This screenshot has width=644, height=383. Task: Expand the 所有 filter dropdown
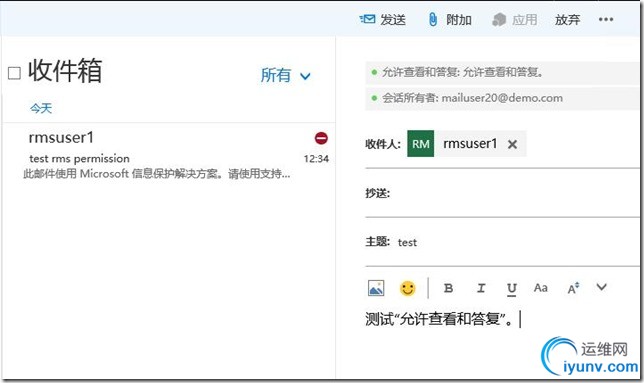pyautogui.click(x=285, y=75)
